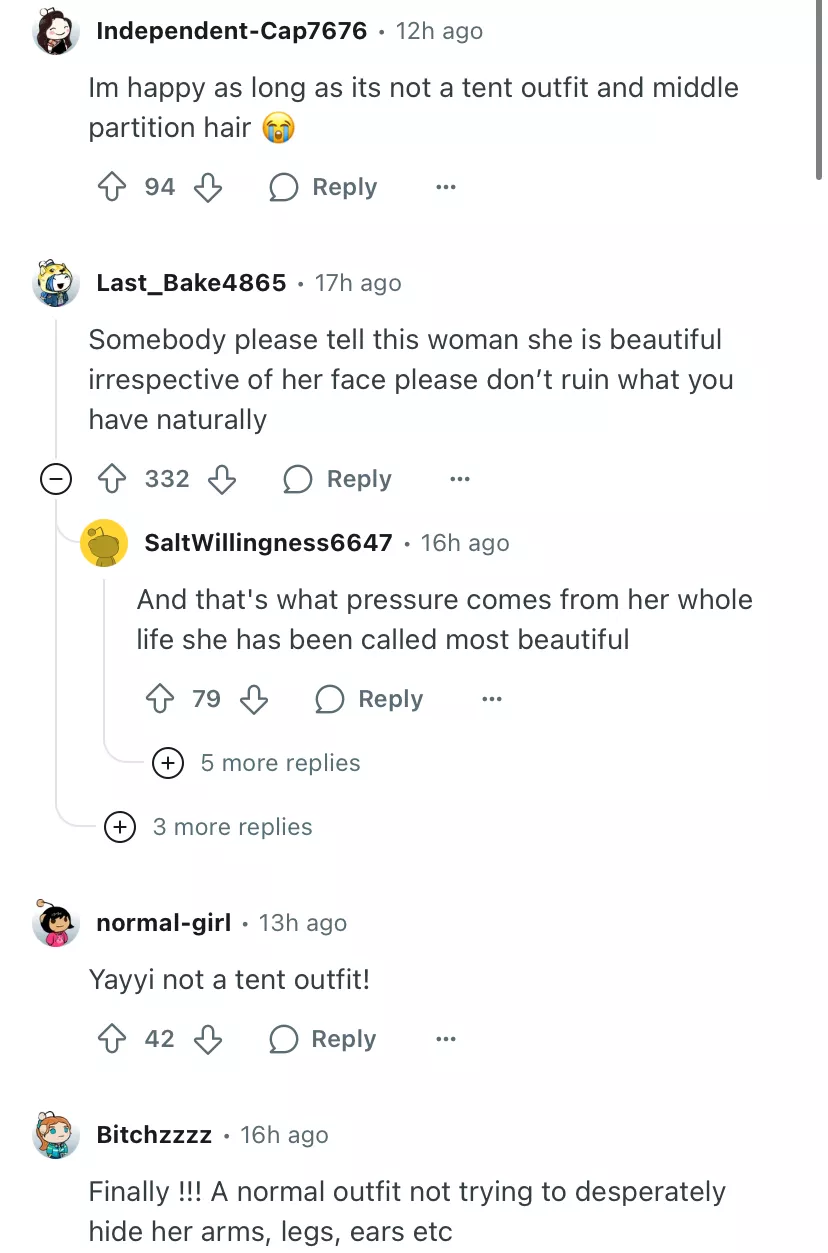View Last_Bake4865's avatar
The width and height of the screenshot is (828, 1253).
pos(56,284)
